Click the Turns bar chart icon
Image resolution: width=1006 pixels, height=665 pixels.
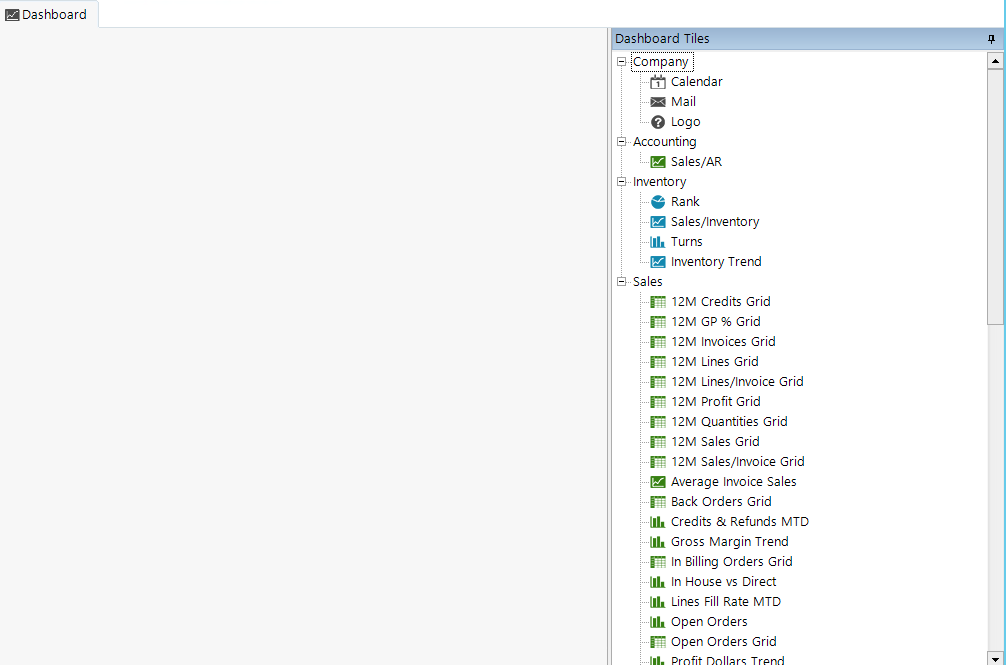pos(657,242)
